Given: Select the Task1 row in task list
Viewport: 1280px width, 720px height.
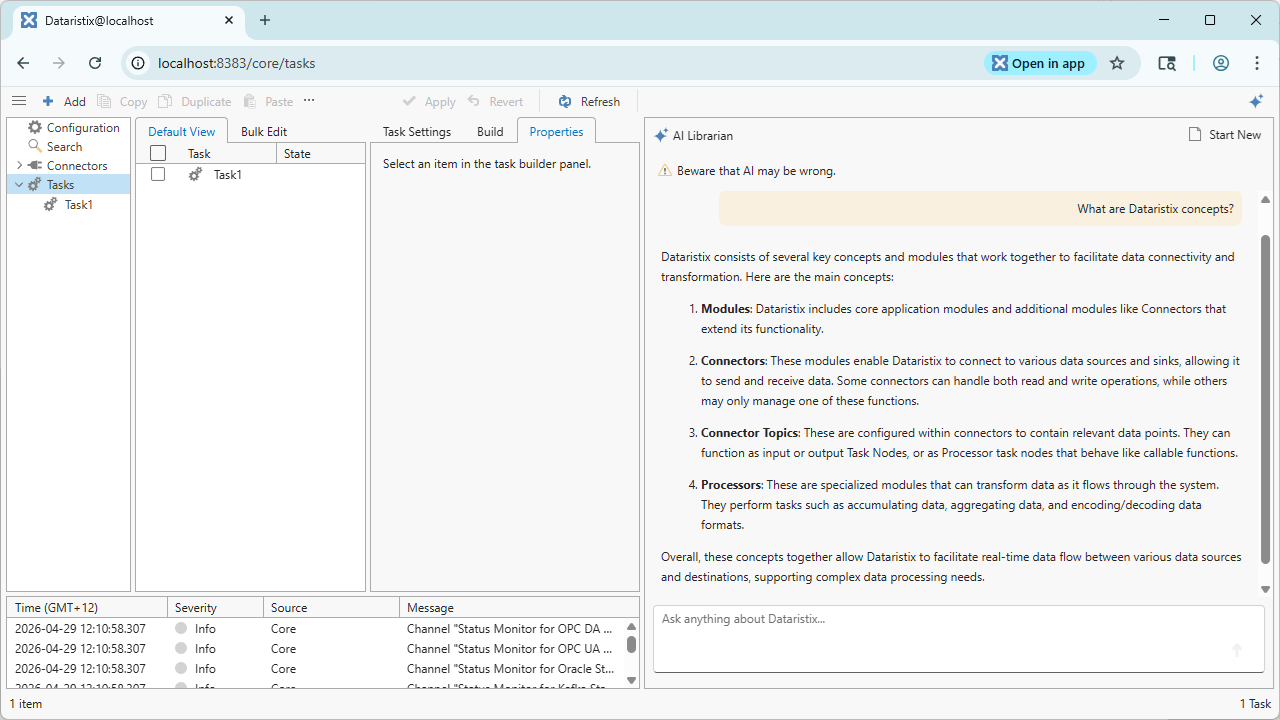Looking at the screenshot, I should pyautogui.click(x=251, y=175).
